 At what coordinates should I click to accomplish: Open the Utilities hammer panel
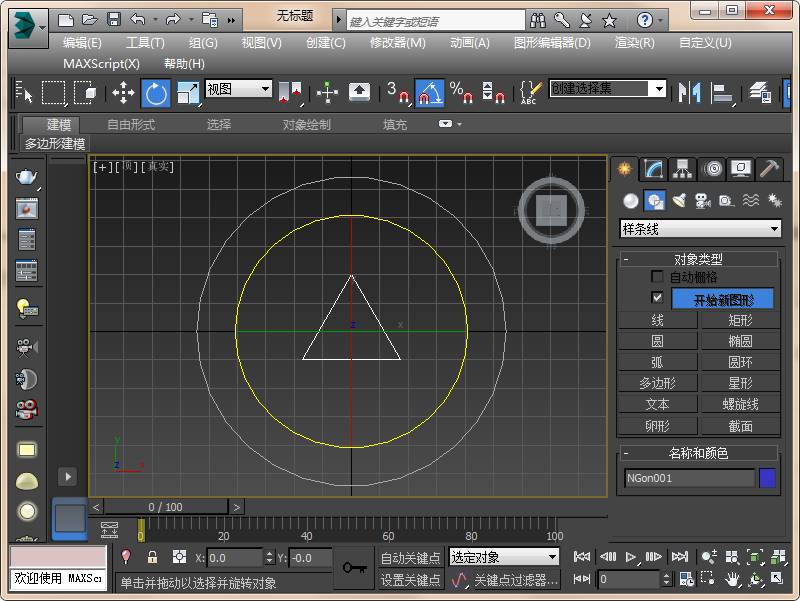point(769,169)
